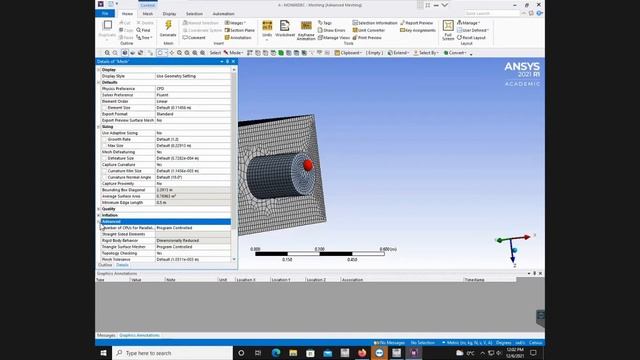Switch to the Automation ribbon tab
Viewport: 640px width, 360px height.
tap(223, 13)
